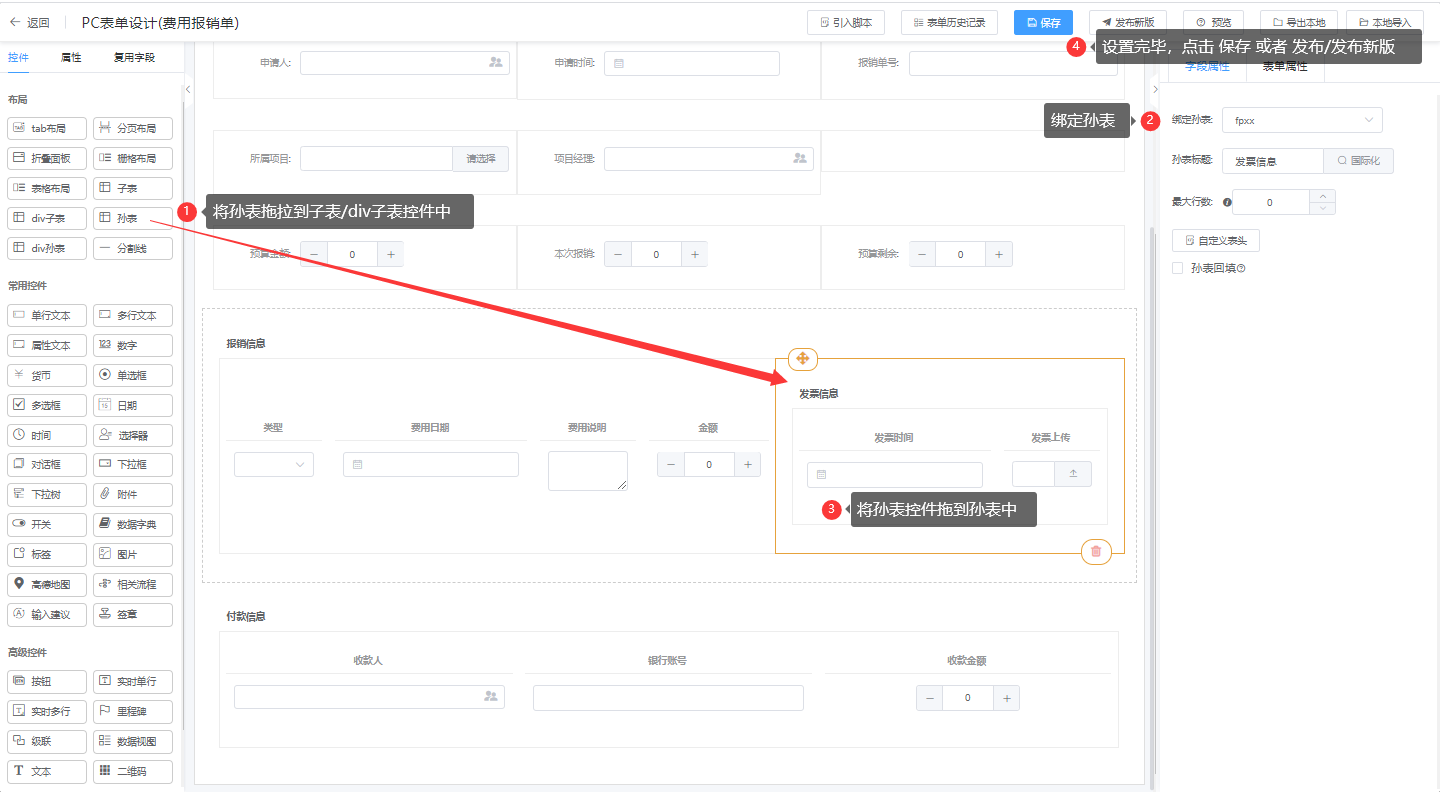The height and width of the screenshot is (792, 1440).
Task: Click the 发票上传 upload icon button
Action: (1073, 474)
